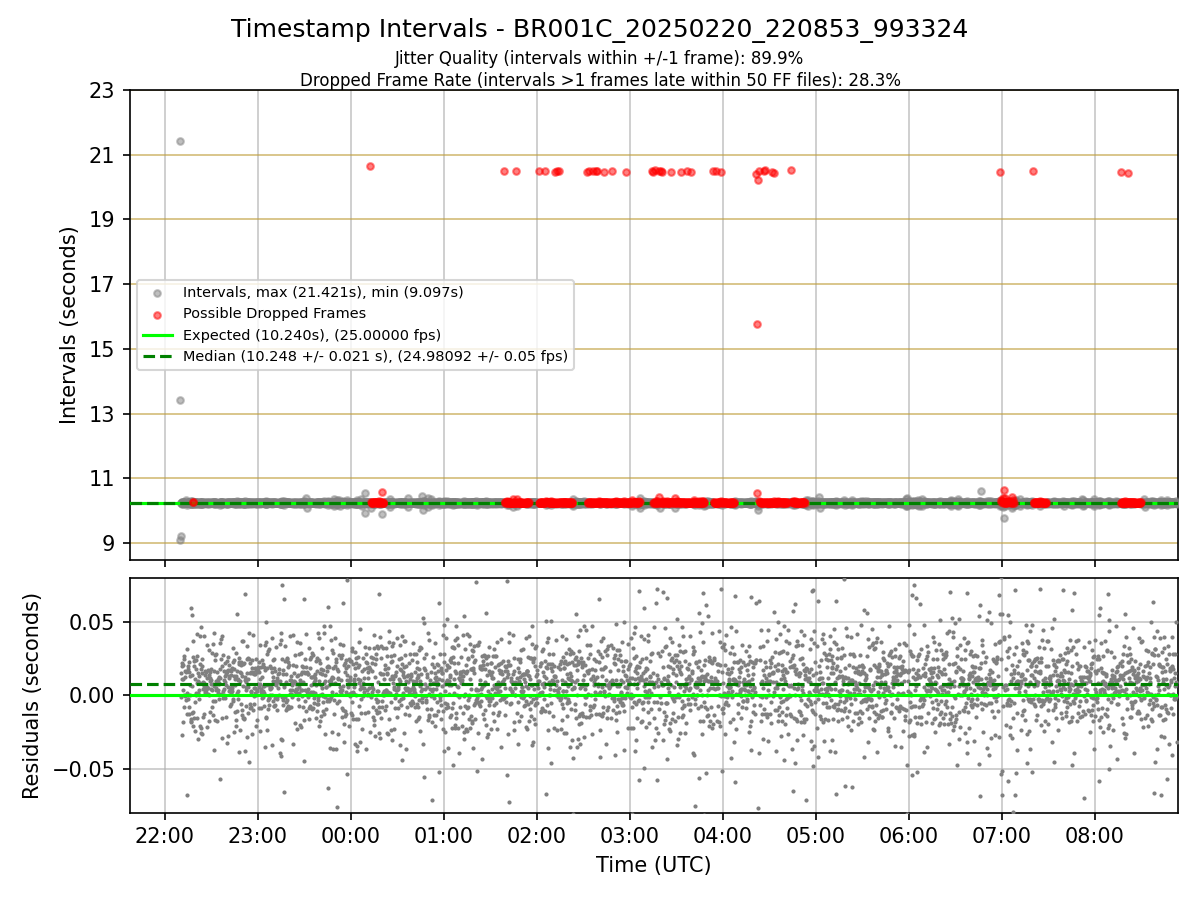1200x900 pixels.
Task: Click the 'Intervals (seconds)' y-axis label
Action: [68, 325]
